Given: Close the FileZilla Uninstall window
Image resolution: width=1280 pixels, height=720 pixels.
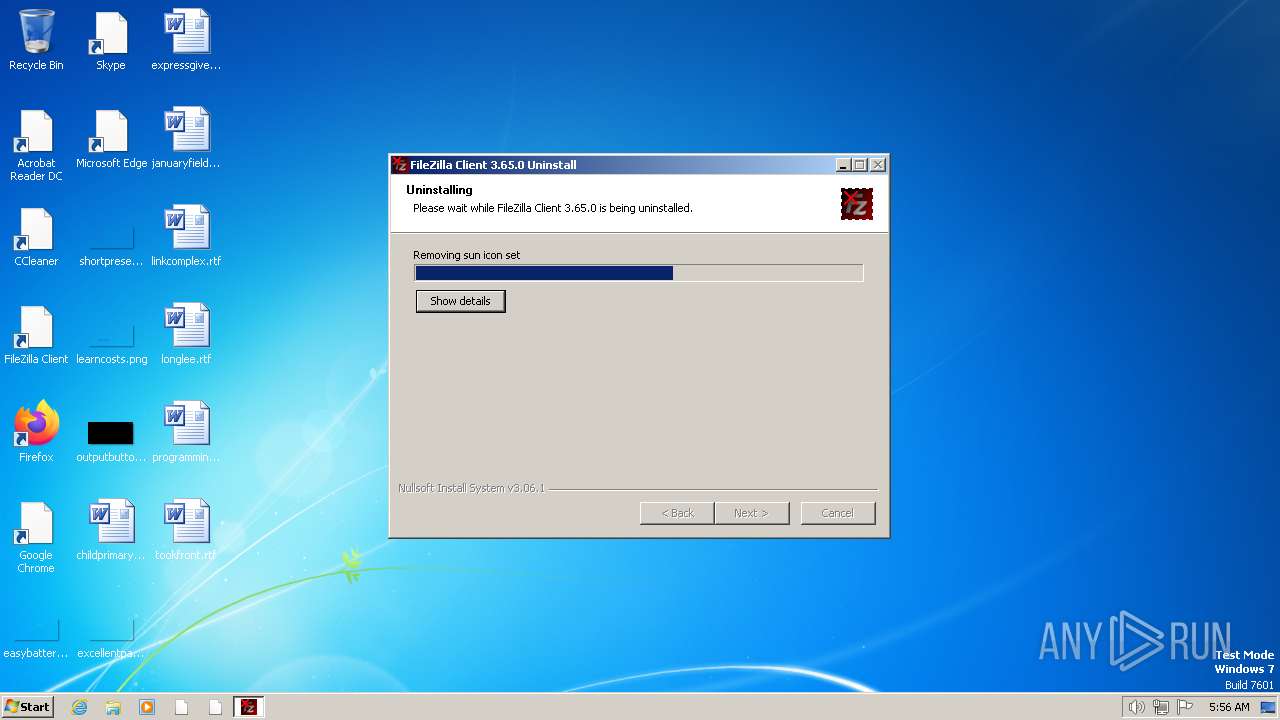Looking at the screenshot, I should 878,165.
